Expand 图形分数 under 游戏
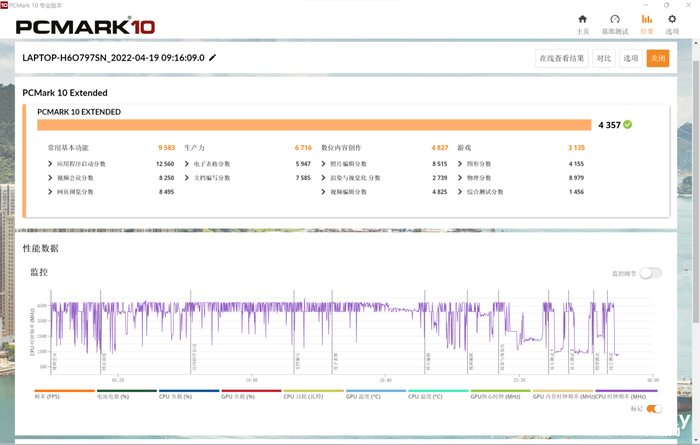The width and height of the screenshot is (700, 445). point(460,164)
